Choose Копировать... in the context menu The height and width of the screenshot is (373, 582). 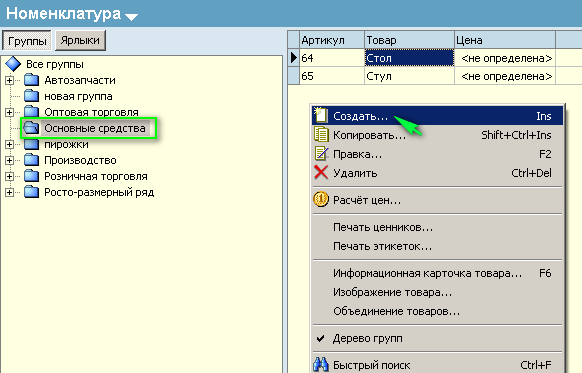[x=437, y=135]
